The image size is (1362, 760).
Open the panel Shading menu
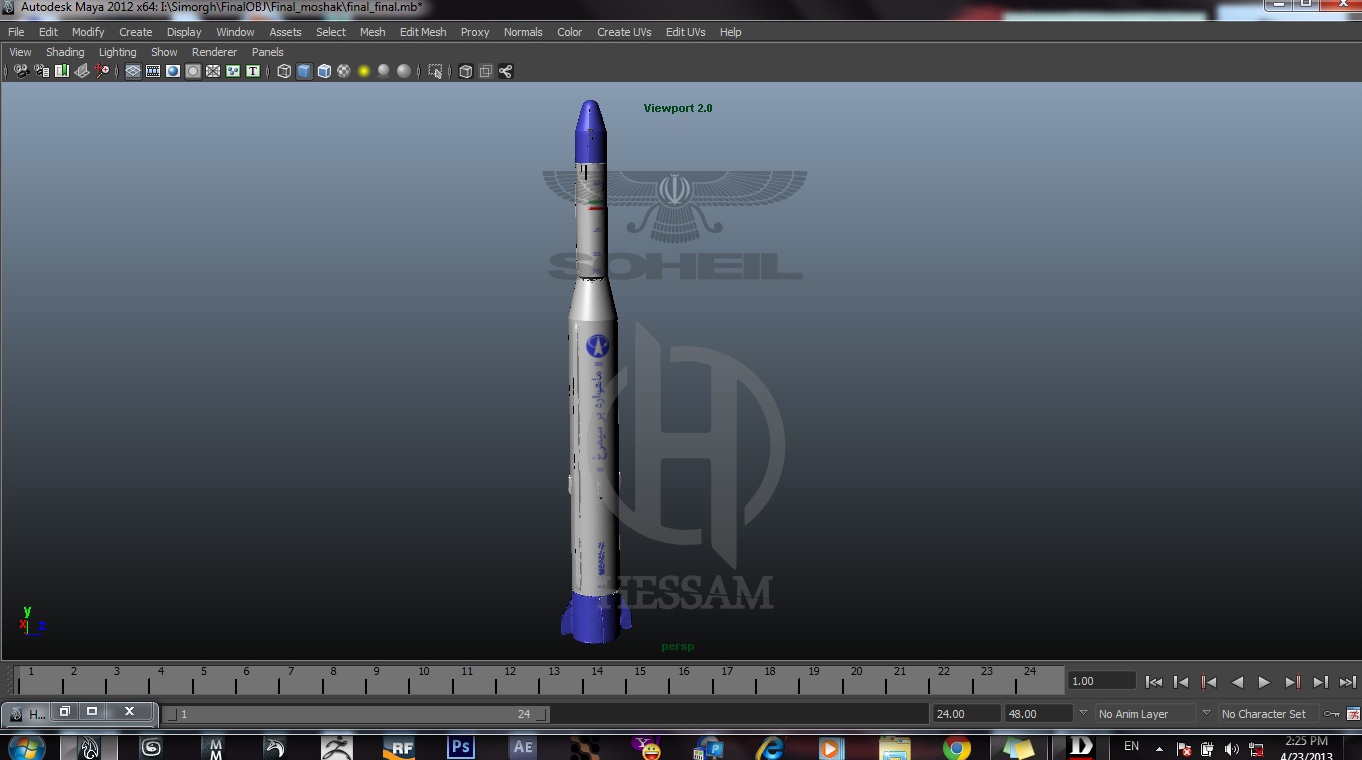(x=65, y=52)
